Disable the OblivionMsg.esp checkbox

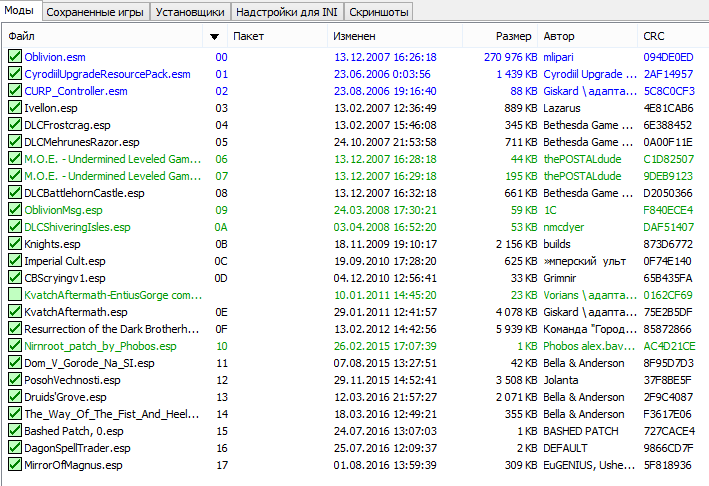click(15, 209)
